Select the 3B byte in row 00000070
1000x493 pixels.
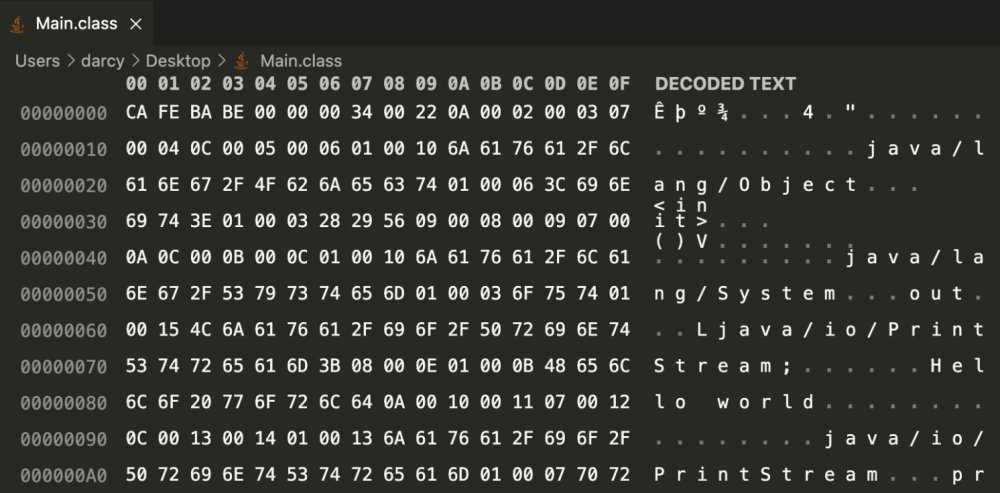tap(329, 366)
